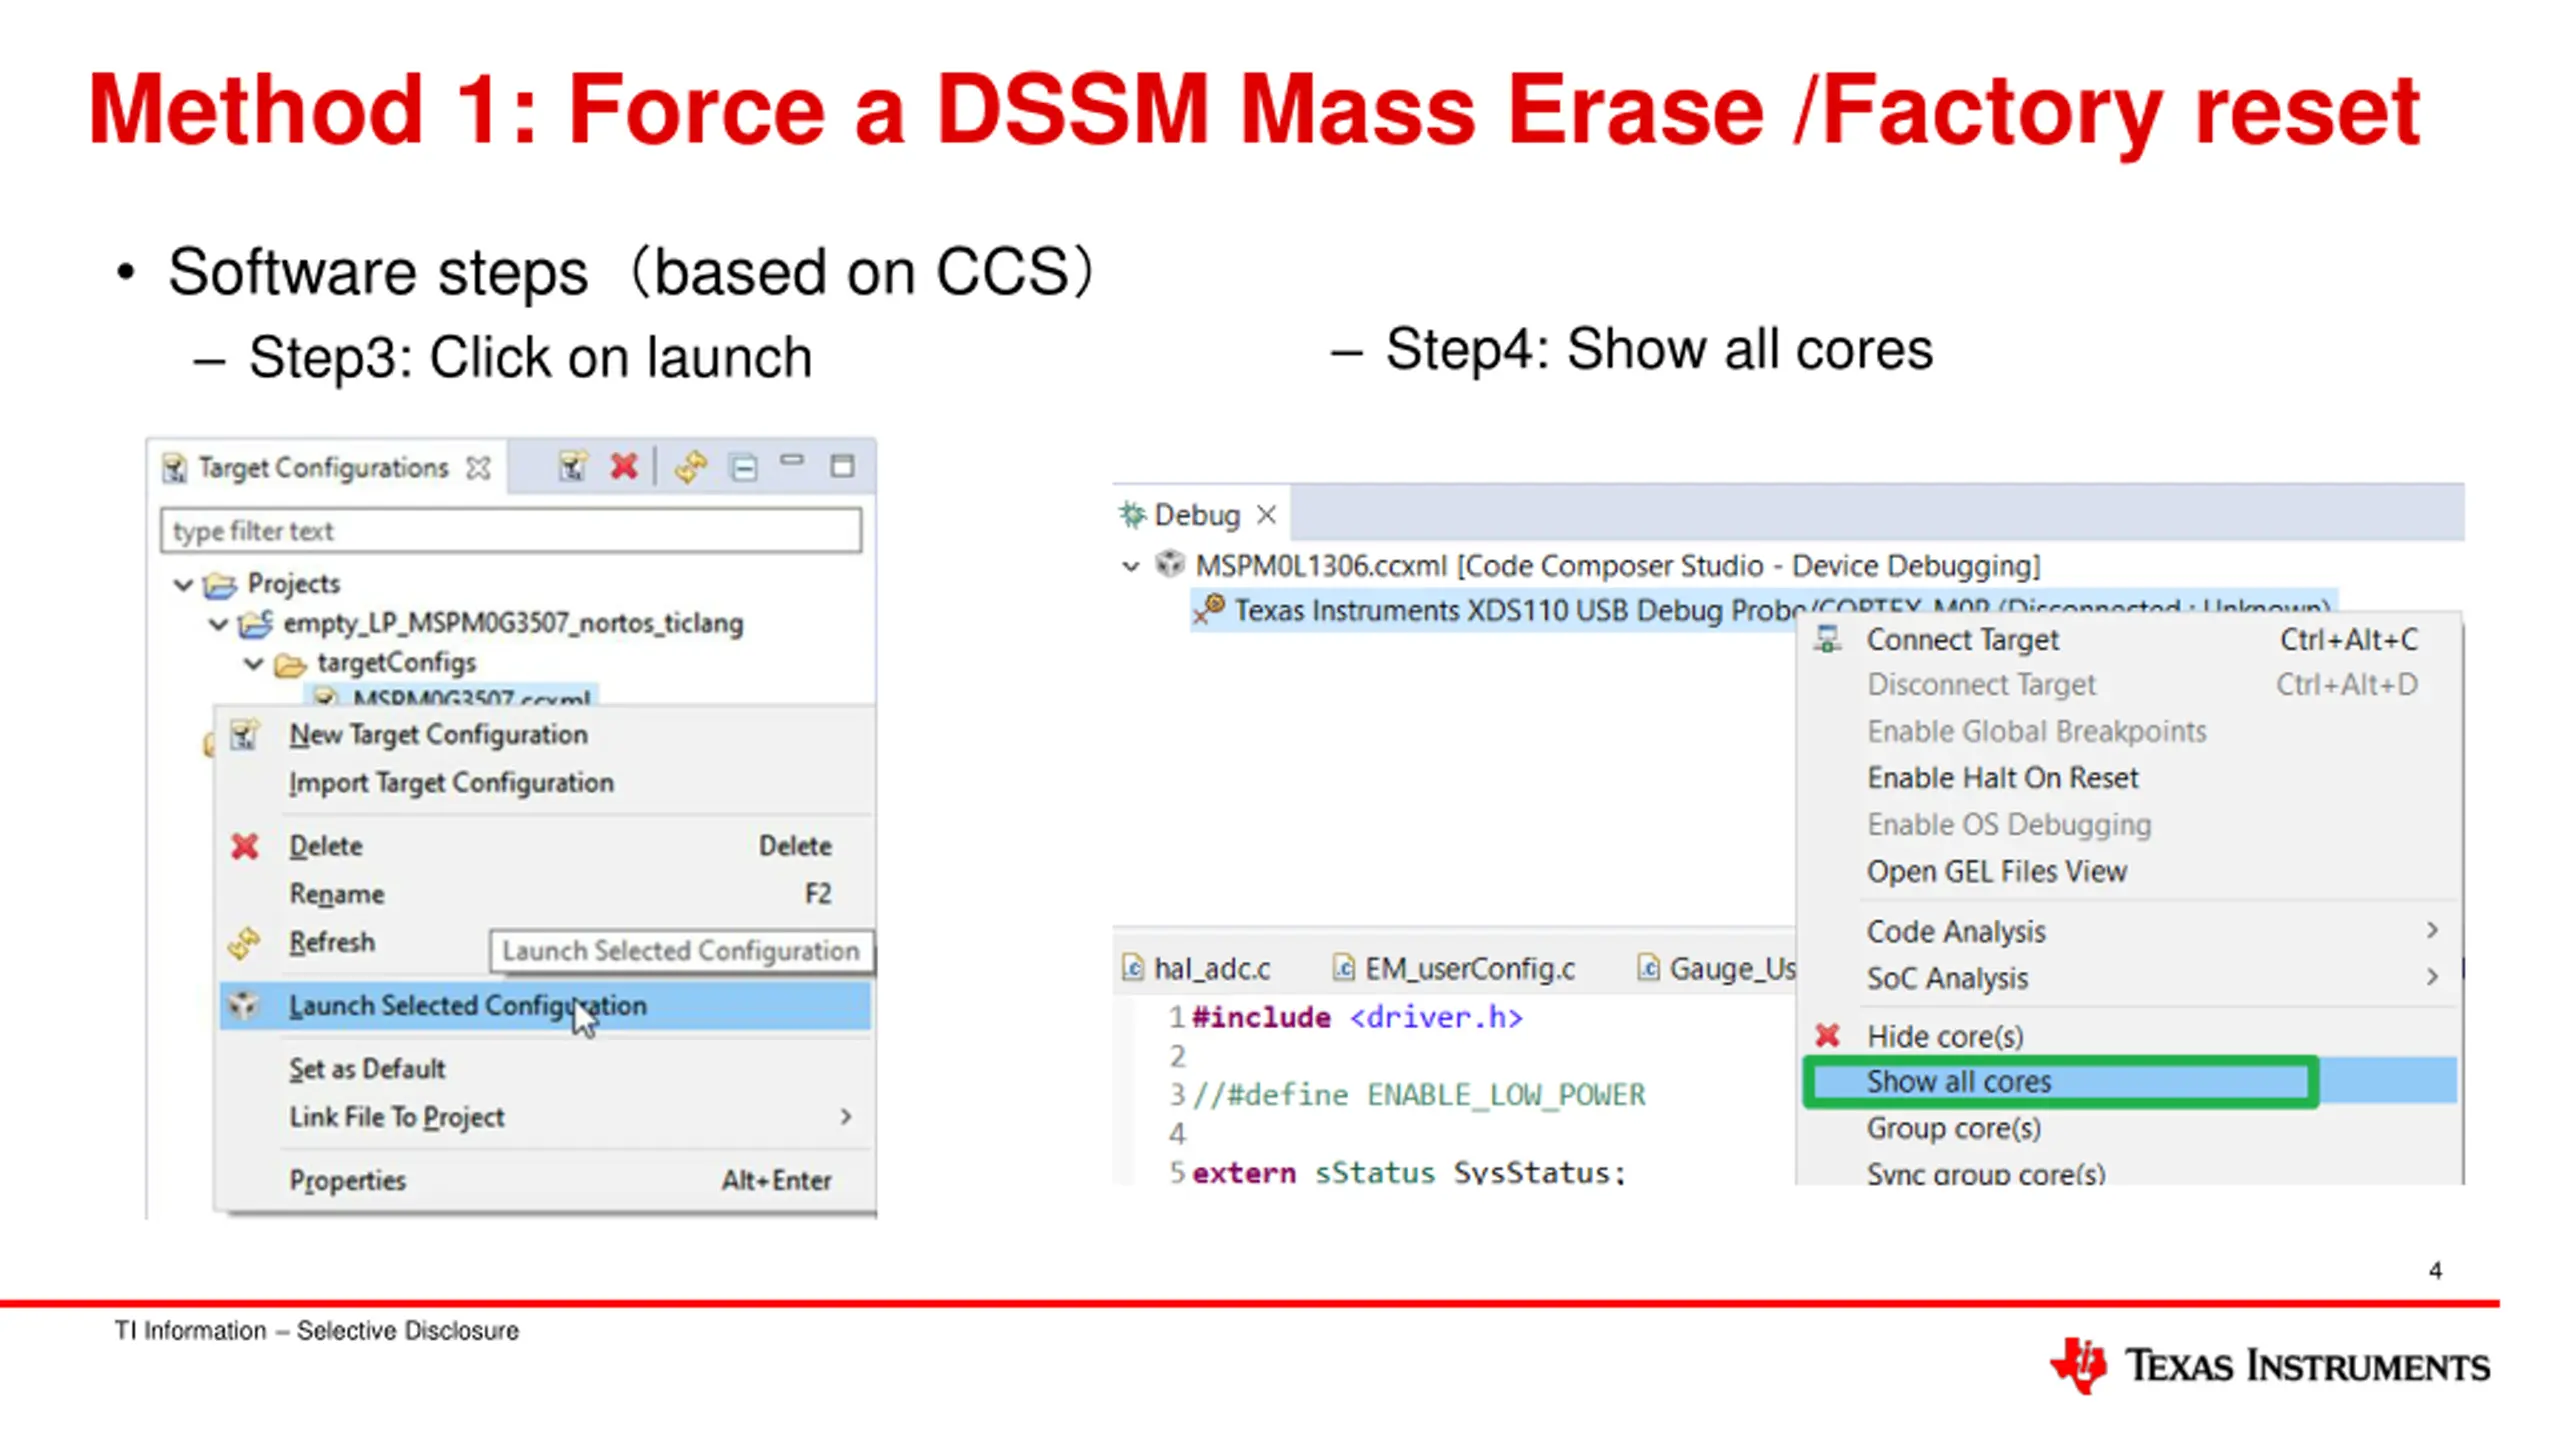The image size is (2560, 1440).
Task: Maximize the Target Configurations view
Action: [x=842, y=466]
